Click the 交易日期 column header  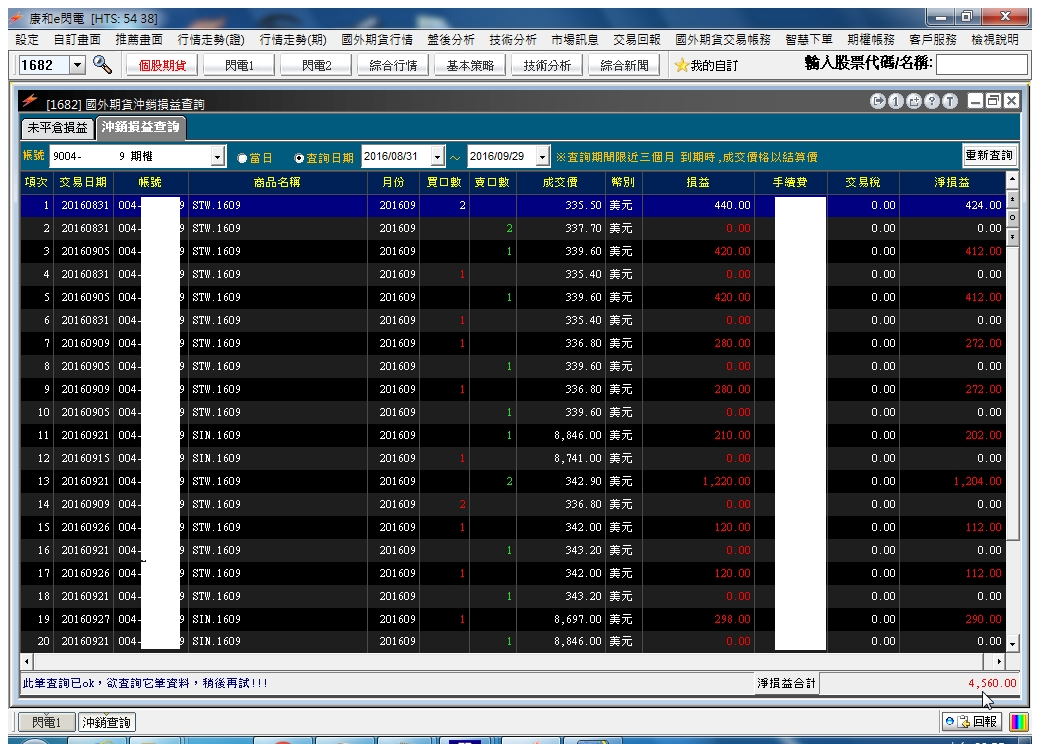(x=83, y=182)
